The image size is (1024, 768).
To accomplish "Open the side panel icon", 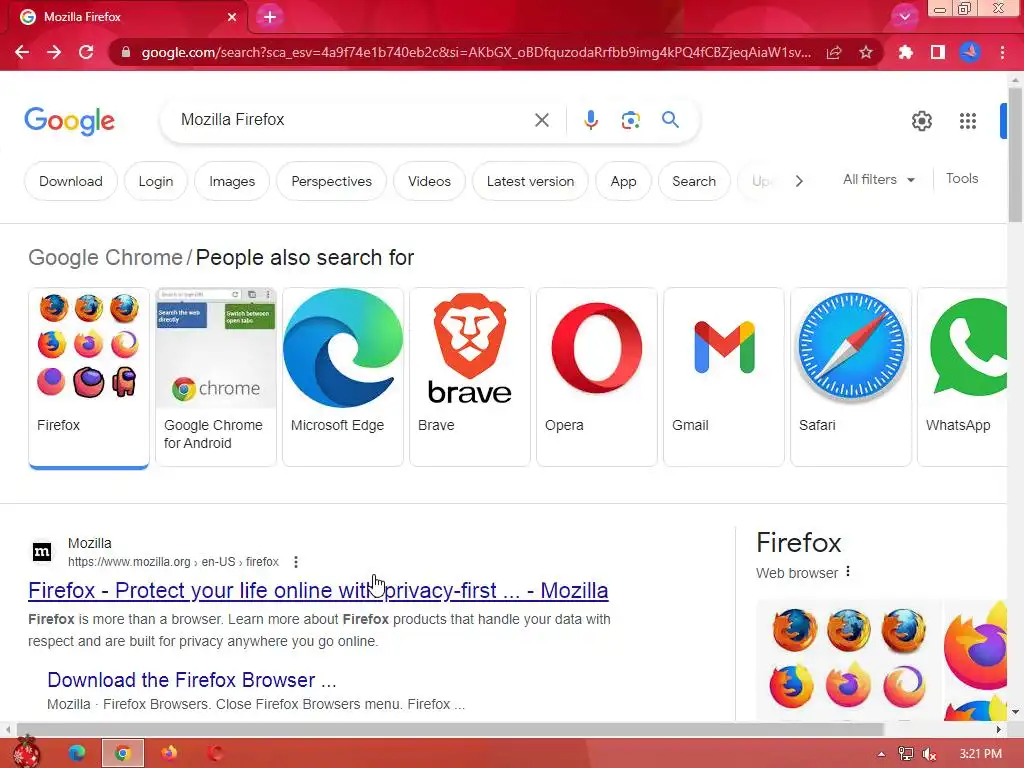I will pyautogui.click(x=938, y=52).
